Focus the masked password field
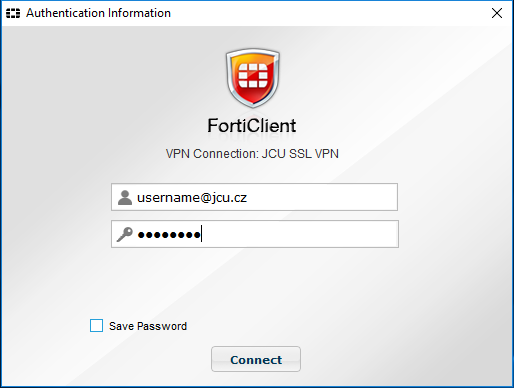The height and width of the screenshot is (388, 514). pyautogui.click(x=255, y=234)
